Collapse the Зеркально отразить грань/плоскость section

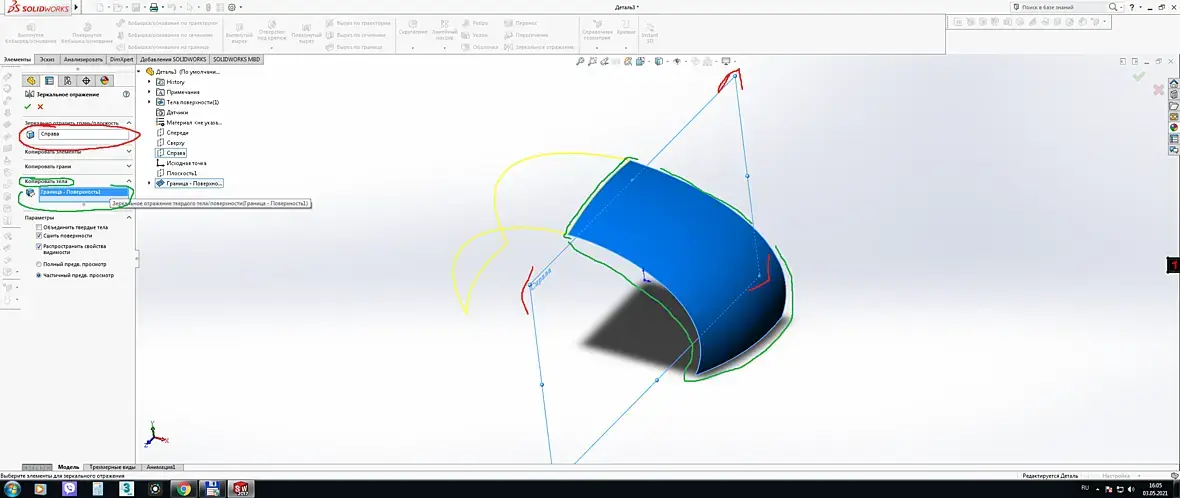coord(129,123)
